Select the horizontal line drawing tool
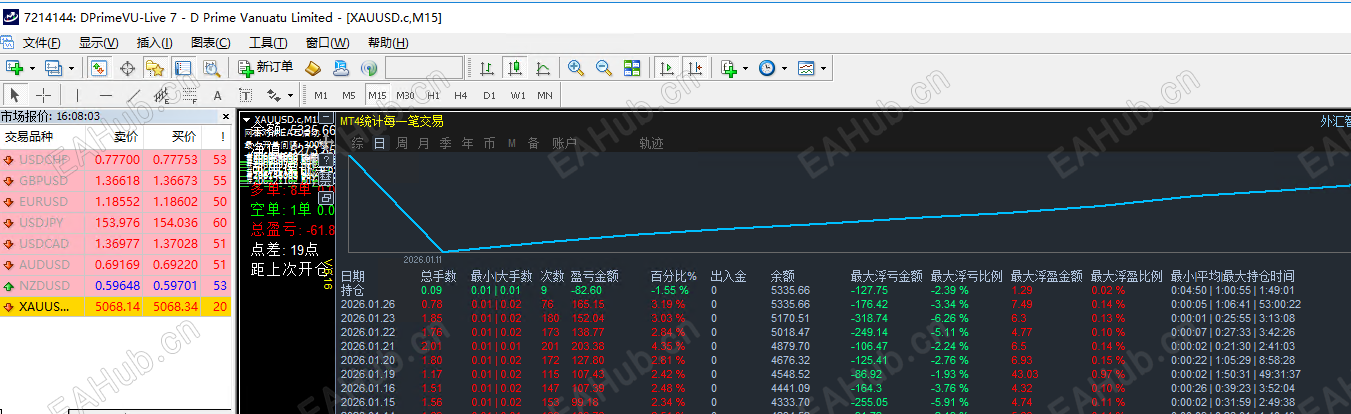The image size is (1351, 414). click(x=105, y=95)
